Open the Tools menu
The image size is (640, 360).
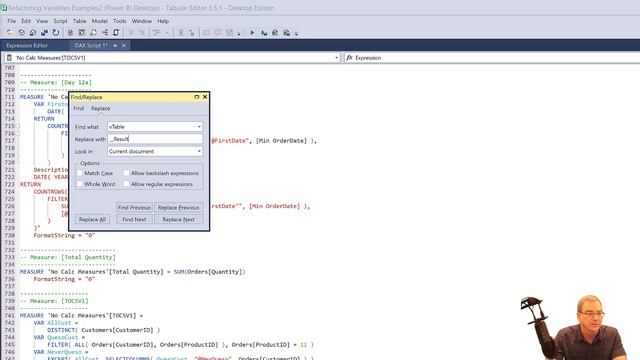119,21
